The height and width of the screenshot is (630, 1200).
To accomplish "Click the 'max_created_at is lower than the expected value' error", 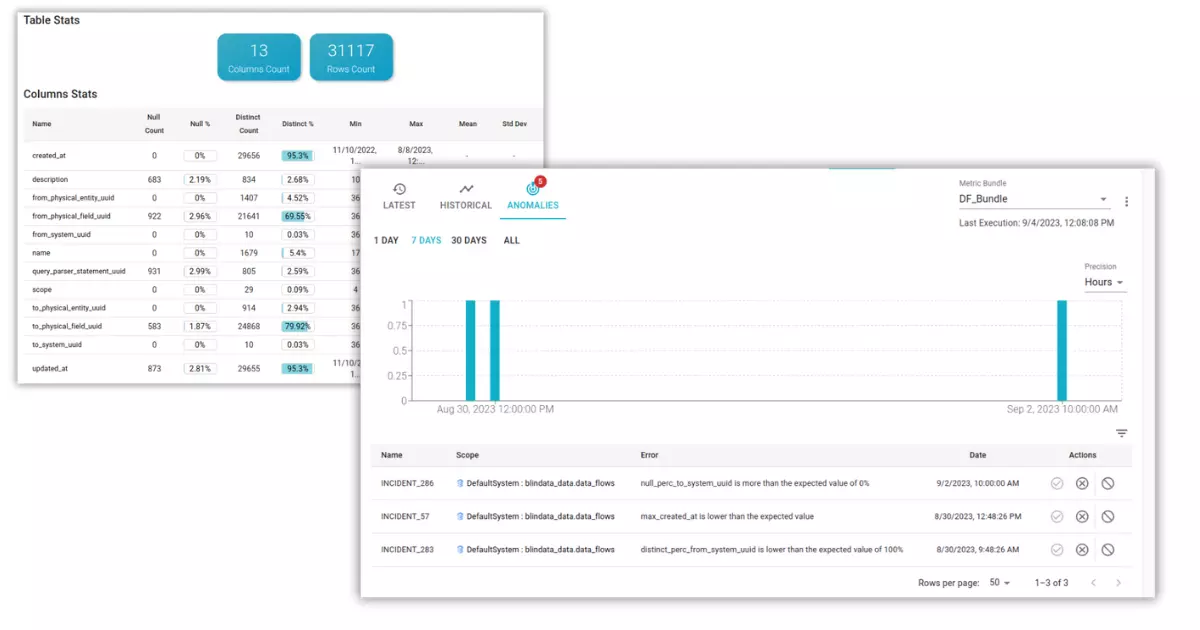I will (x=727, y=516).
